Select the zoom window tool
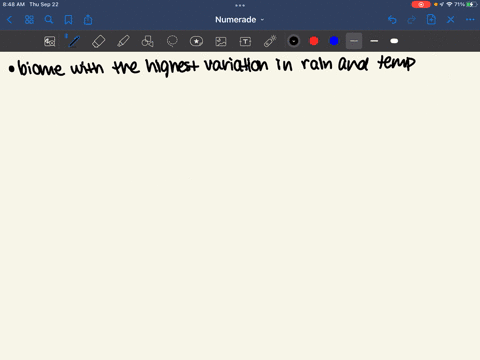Viewport: 480px width, 360px height. pos(50,41)
